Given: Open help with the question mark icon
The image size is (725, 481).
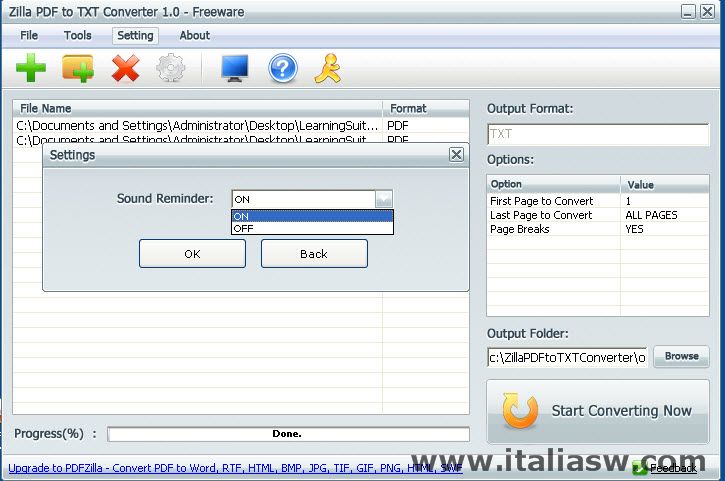Looking at the screenshot, I should [283, 68].
